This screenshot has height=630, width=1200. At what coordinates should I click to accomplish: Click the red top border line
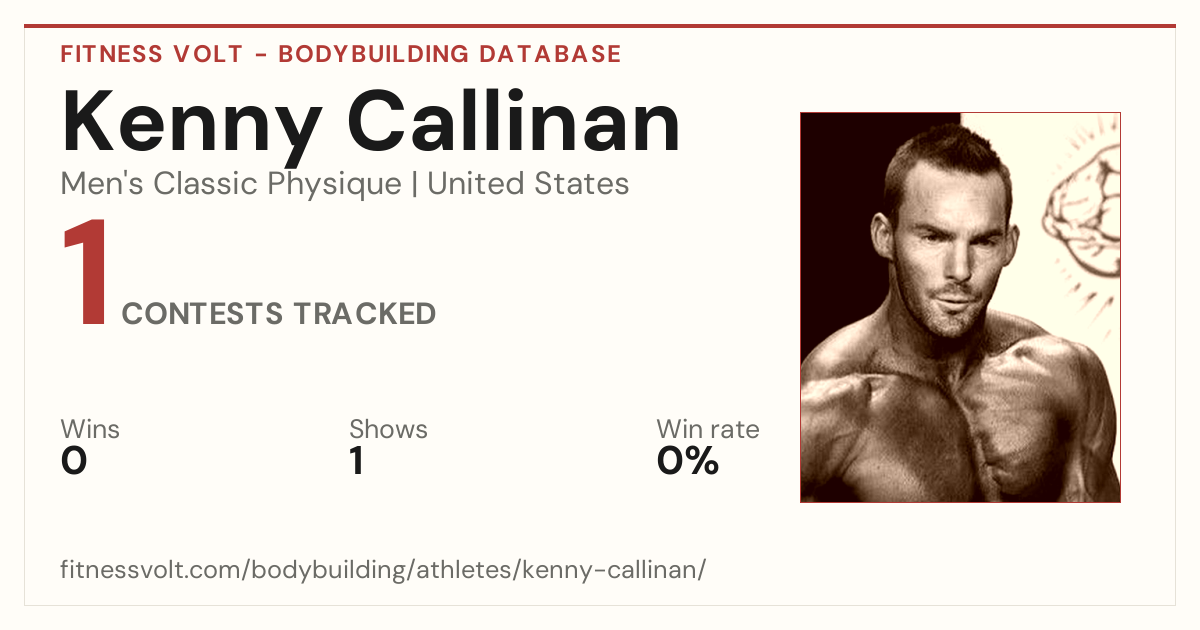click(x=600, y=26)
